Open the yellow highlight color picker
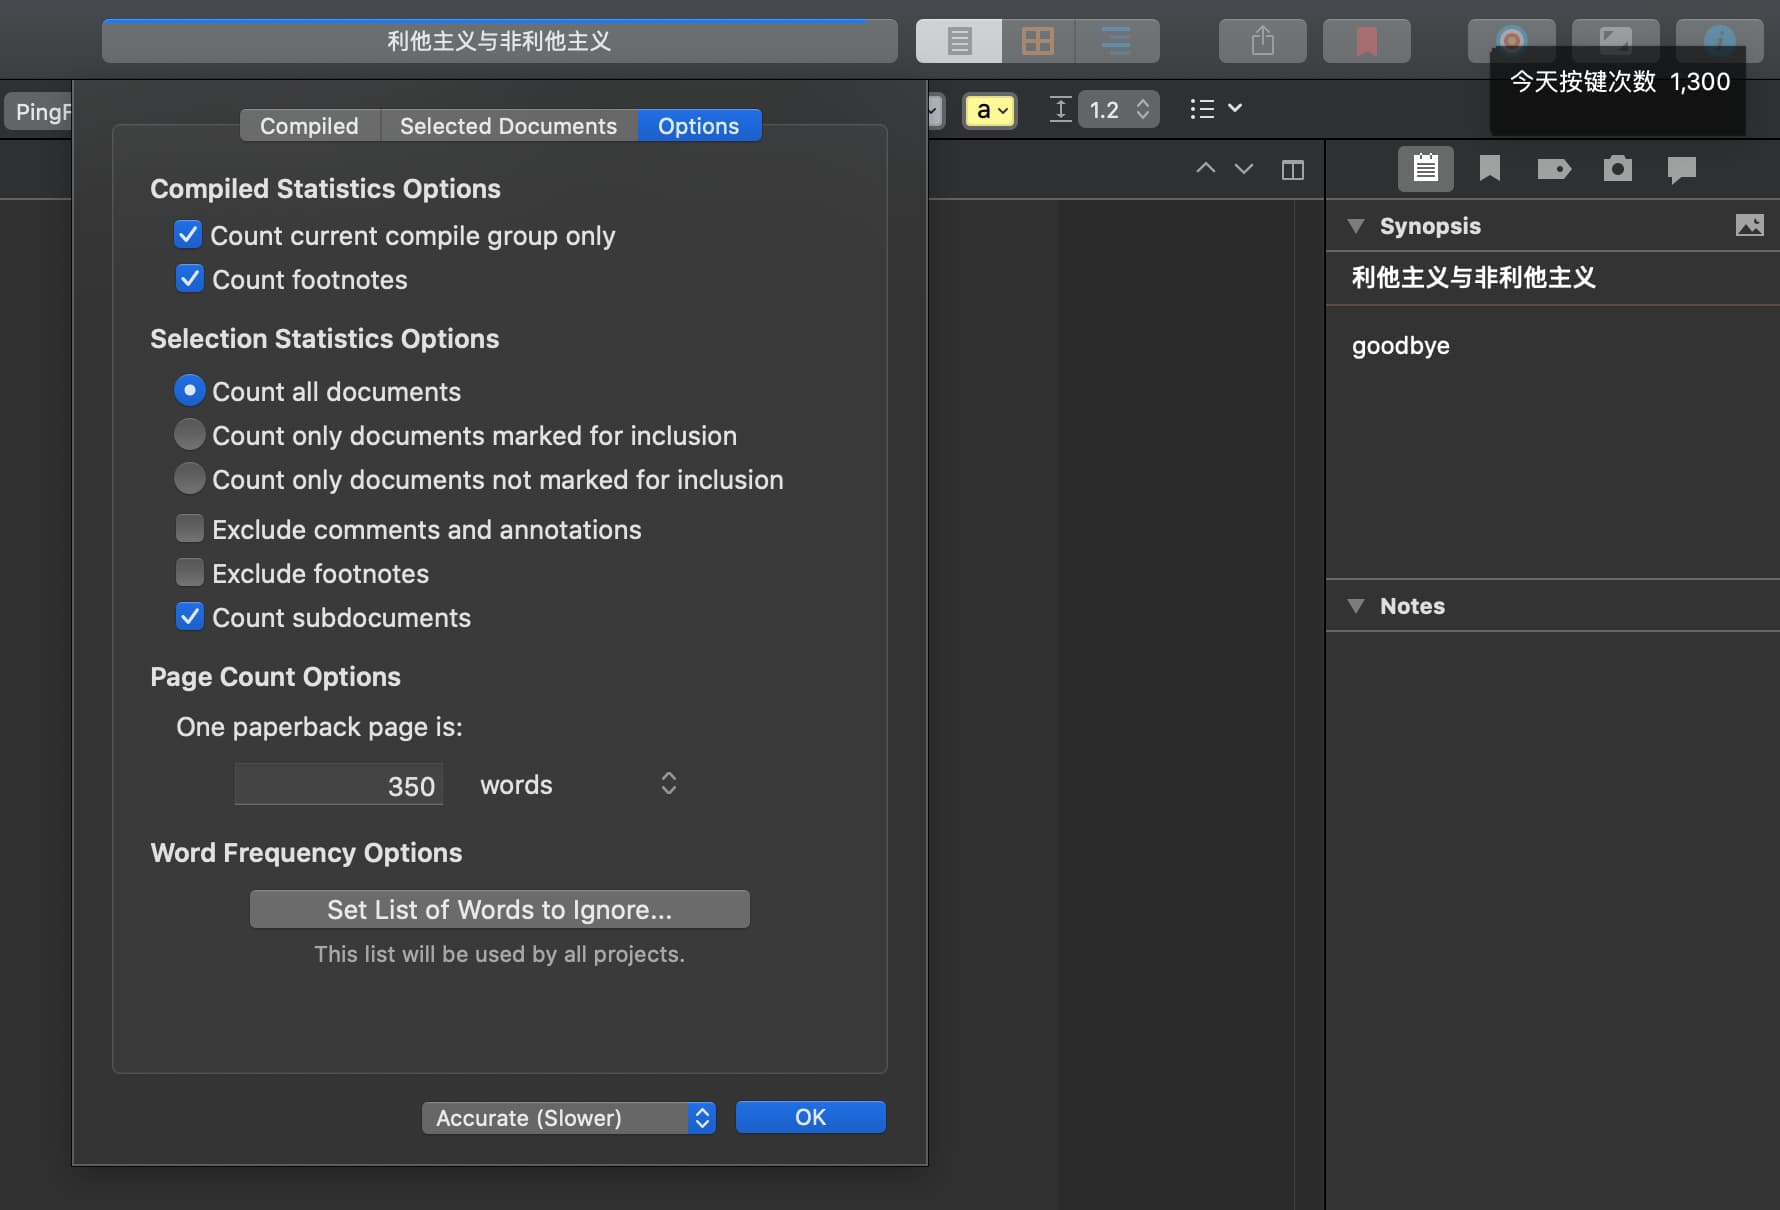 coord(989,110)
